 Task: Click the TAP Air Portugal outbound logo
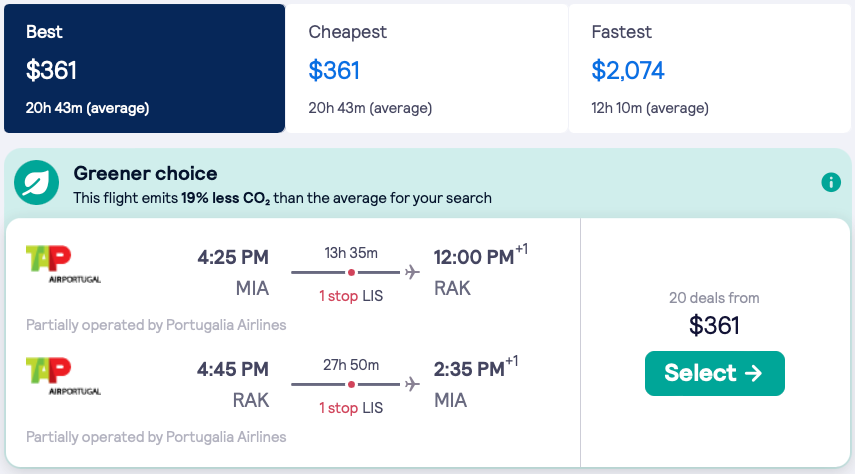tap(63, 263)
